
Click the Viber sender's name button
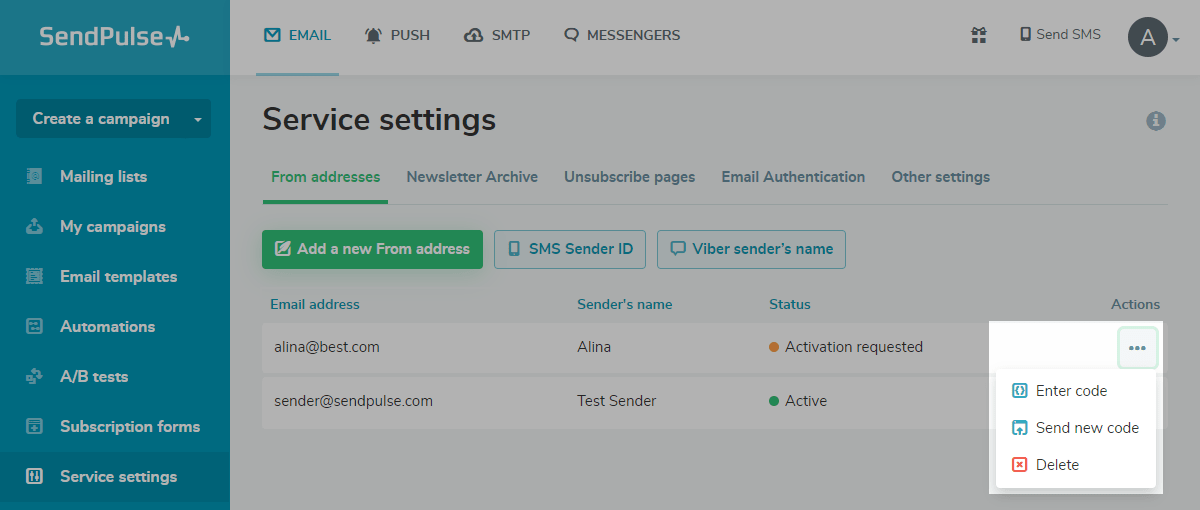coord(751,249)
